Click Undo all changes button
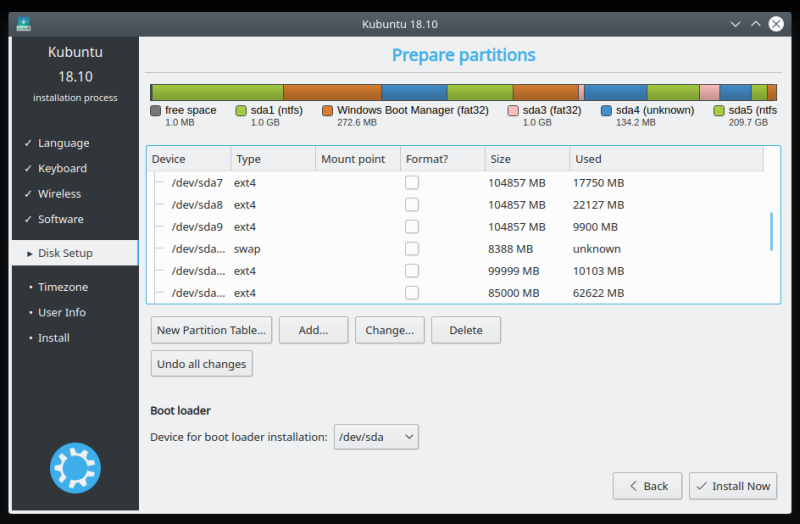 pyautogui.click(x=202, y=364)
